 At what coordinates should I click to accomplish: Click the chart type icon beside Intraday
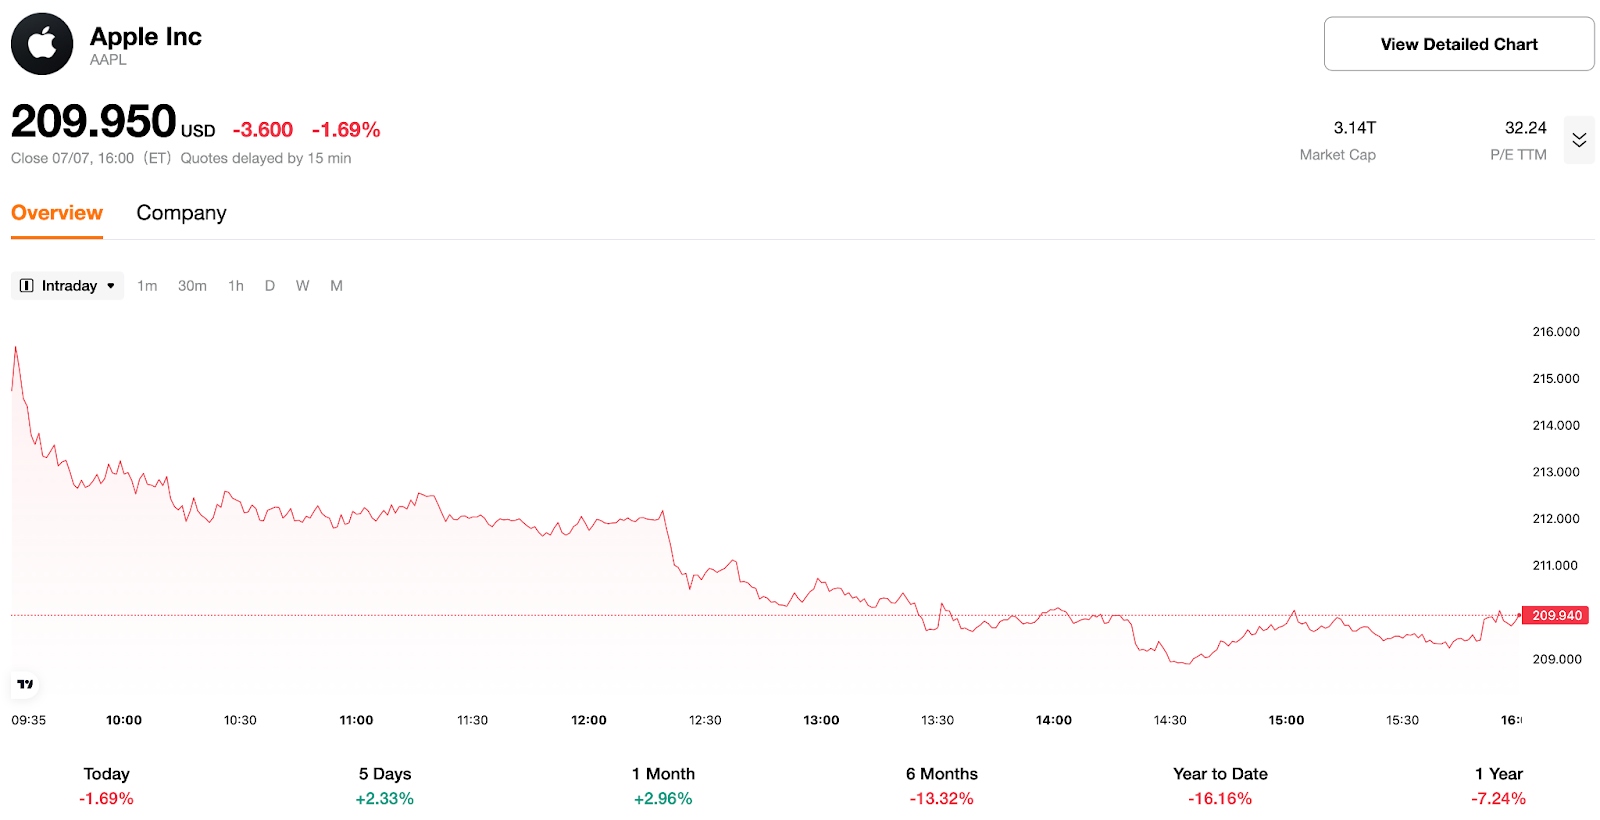tap(25, 285)
